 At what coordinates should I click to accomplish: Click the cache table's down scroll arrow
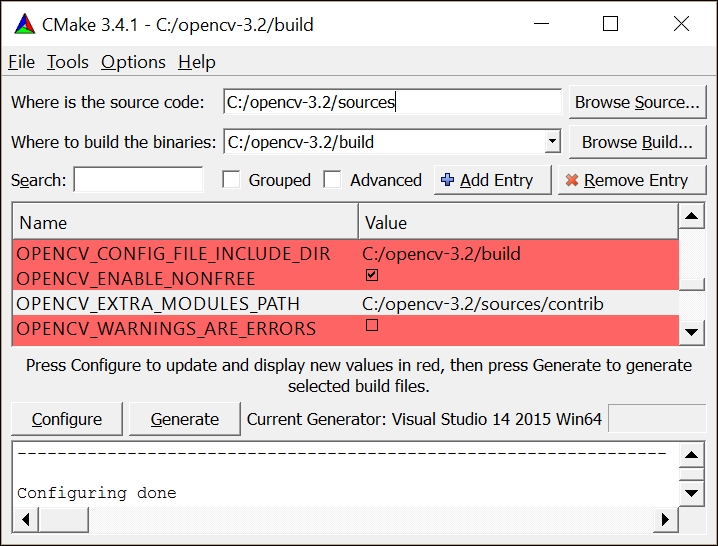pos(691,332)
